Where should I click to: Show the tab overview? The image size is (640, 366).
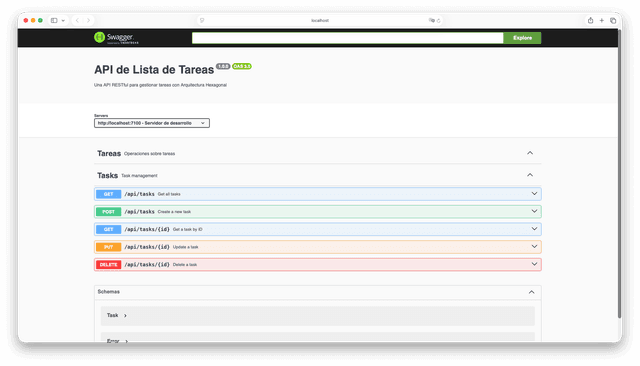click(613, 20)
